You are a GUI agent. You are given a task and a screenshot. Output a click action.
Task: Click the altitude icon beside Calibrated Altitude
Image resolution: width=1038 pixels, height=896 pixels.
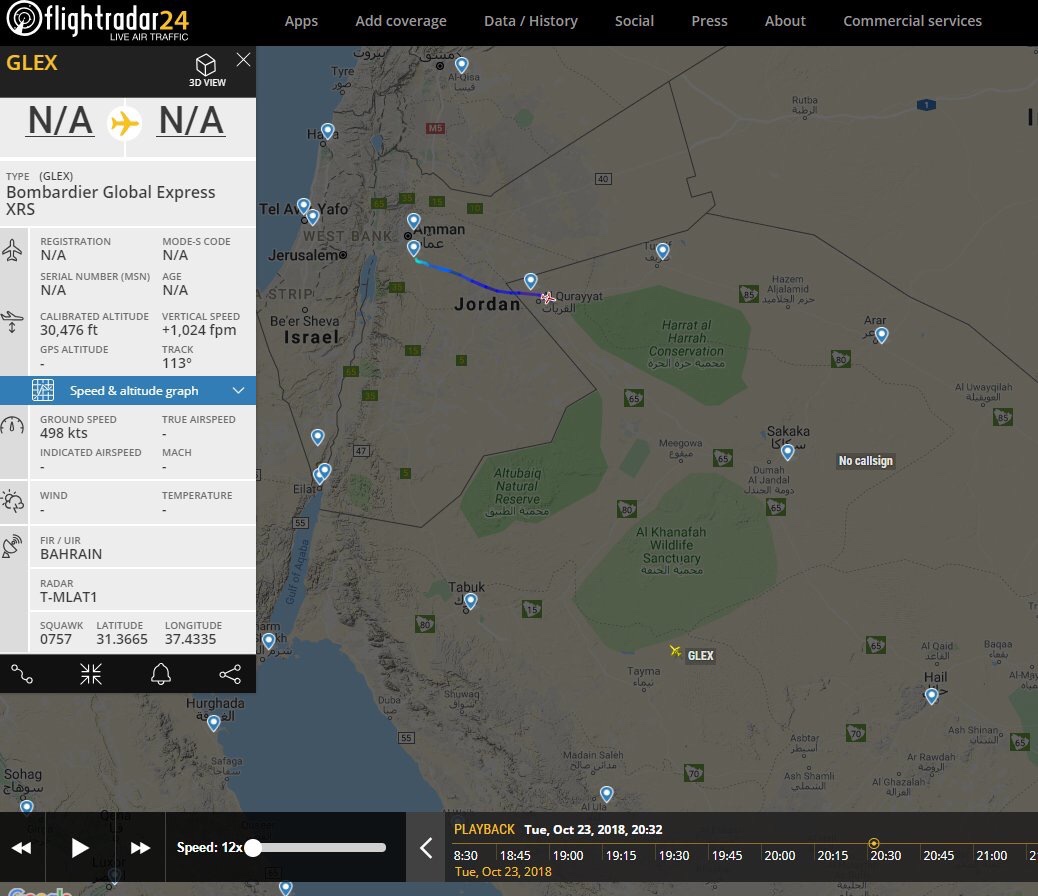point(12,323)
